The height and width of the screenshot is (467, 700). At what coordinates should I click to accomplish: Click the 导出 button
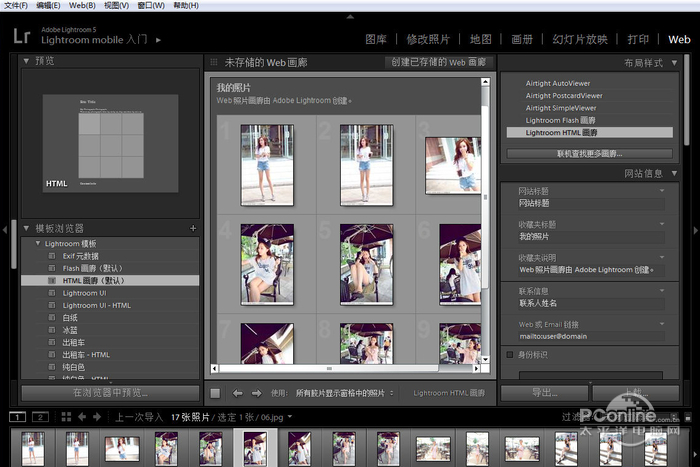[543, 393]
